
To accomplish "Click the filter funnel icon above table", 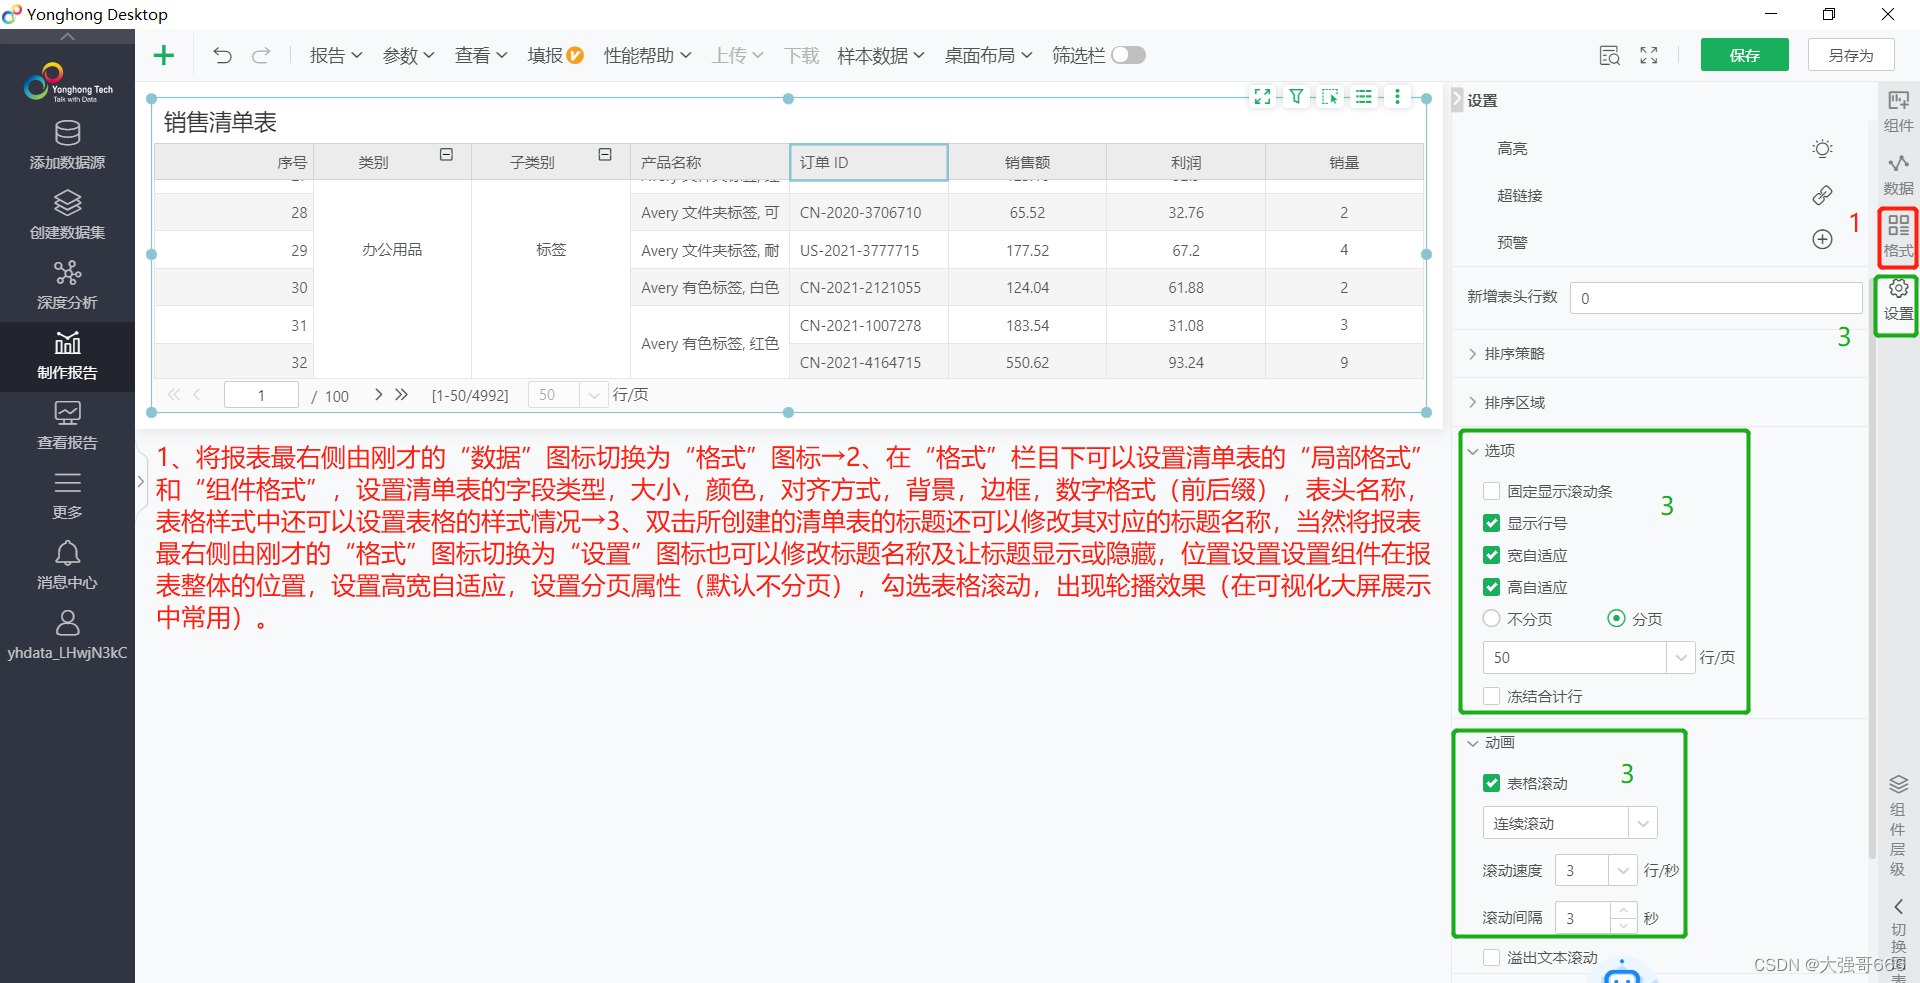I will pos(1296,97).
